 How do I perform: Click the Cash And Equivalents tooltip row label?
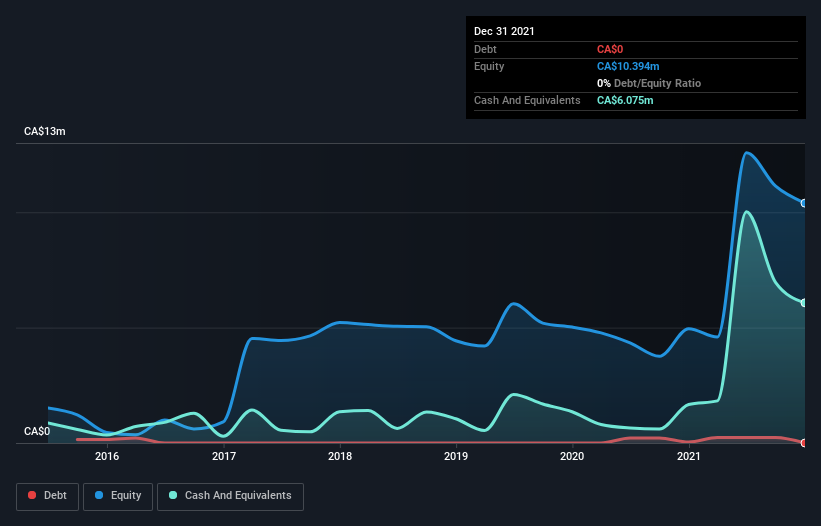(x=527, y=100)
